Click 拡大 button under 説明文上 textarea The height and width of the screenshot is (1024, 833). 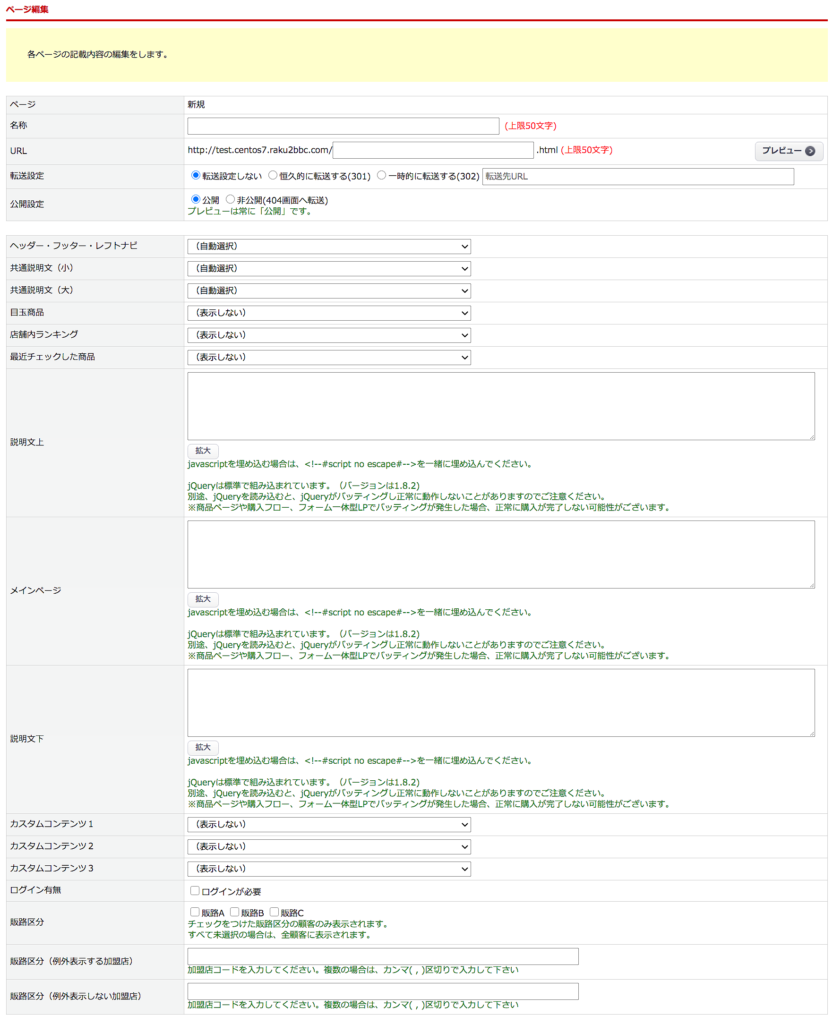(202, 451)
